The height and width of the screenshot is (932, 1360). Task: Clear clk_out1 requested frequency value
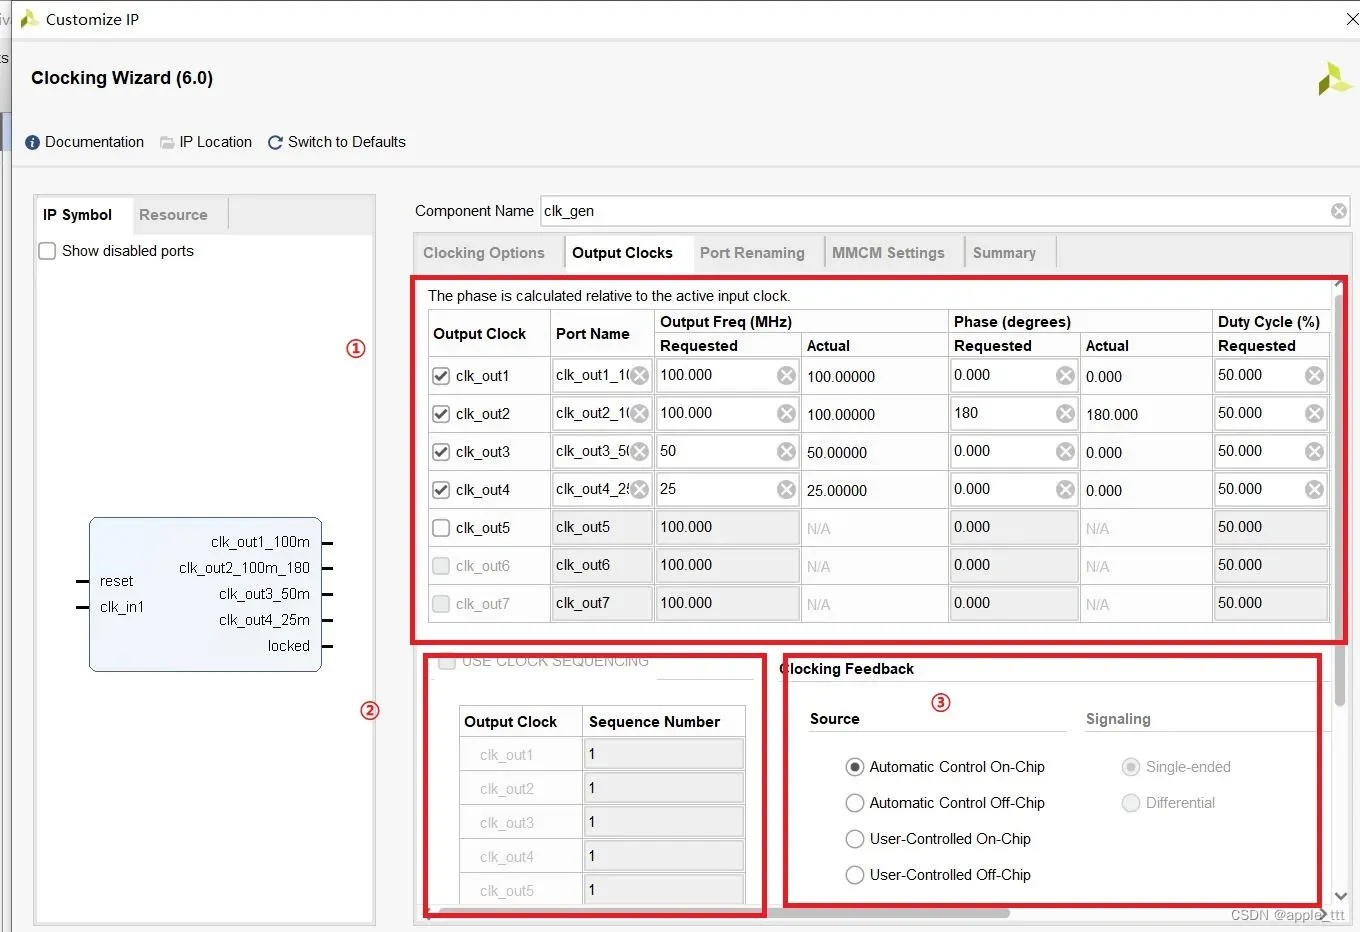point(787,376)
